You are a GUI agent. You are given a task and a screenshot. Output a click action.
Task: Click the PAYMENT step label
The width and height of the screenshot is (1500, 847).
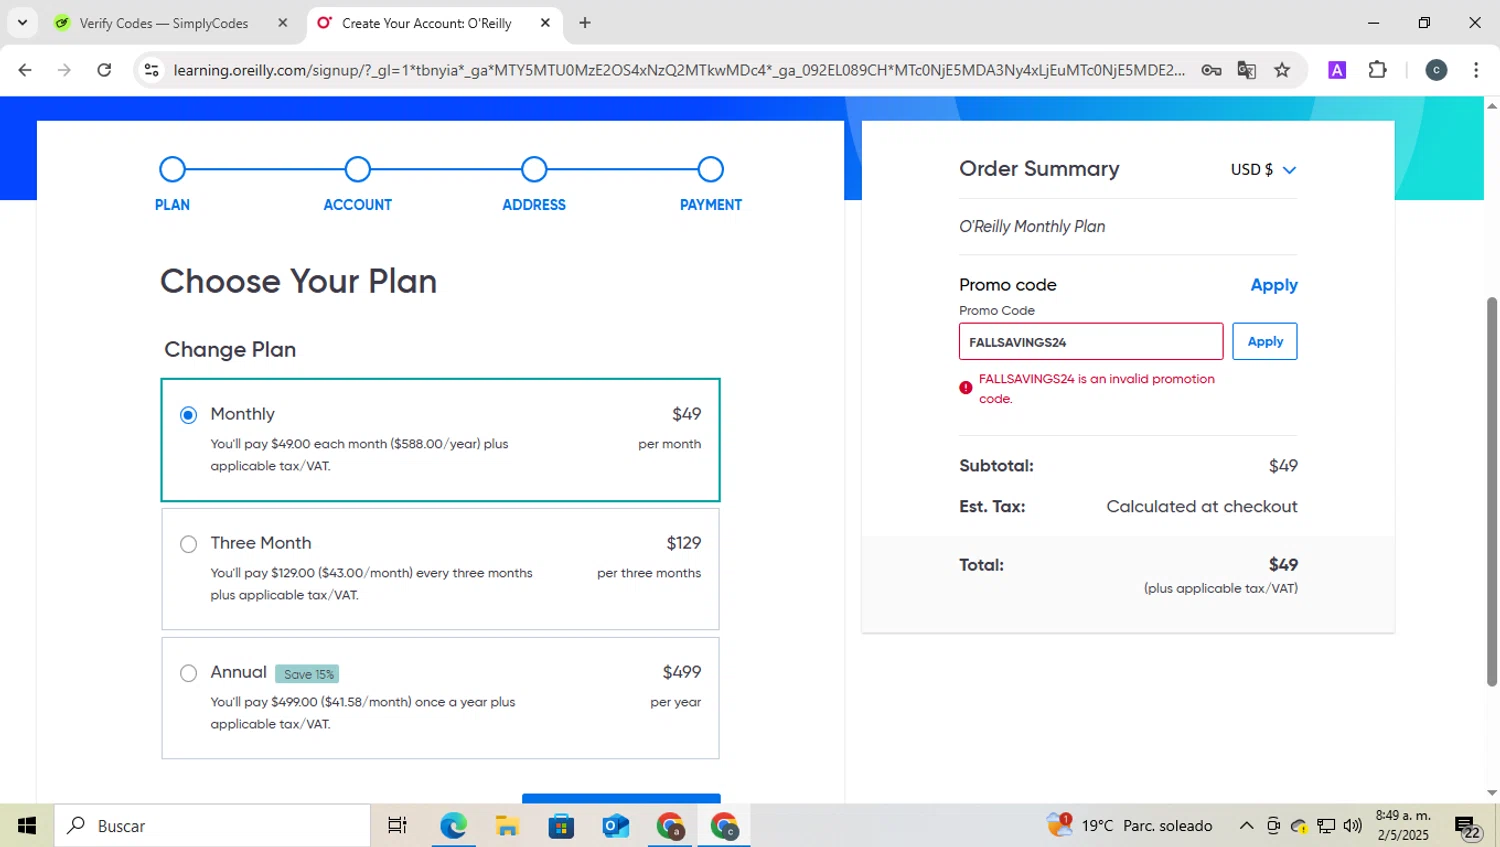[x=711, y=205]
